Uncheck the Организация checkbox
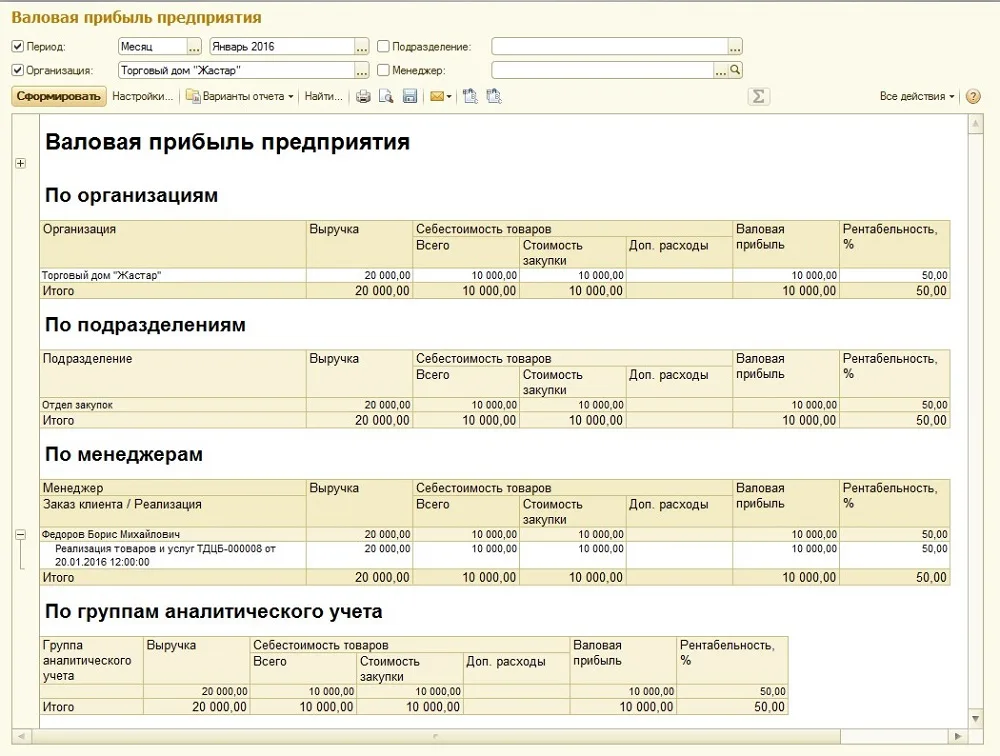This screenshot has width=1000, height=756. pos(18,70)
